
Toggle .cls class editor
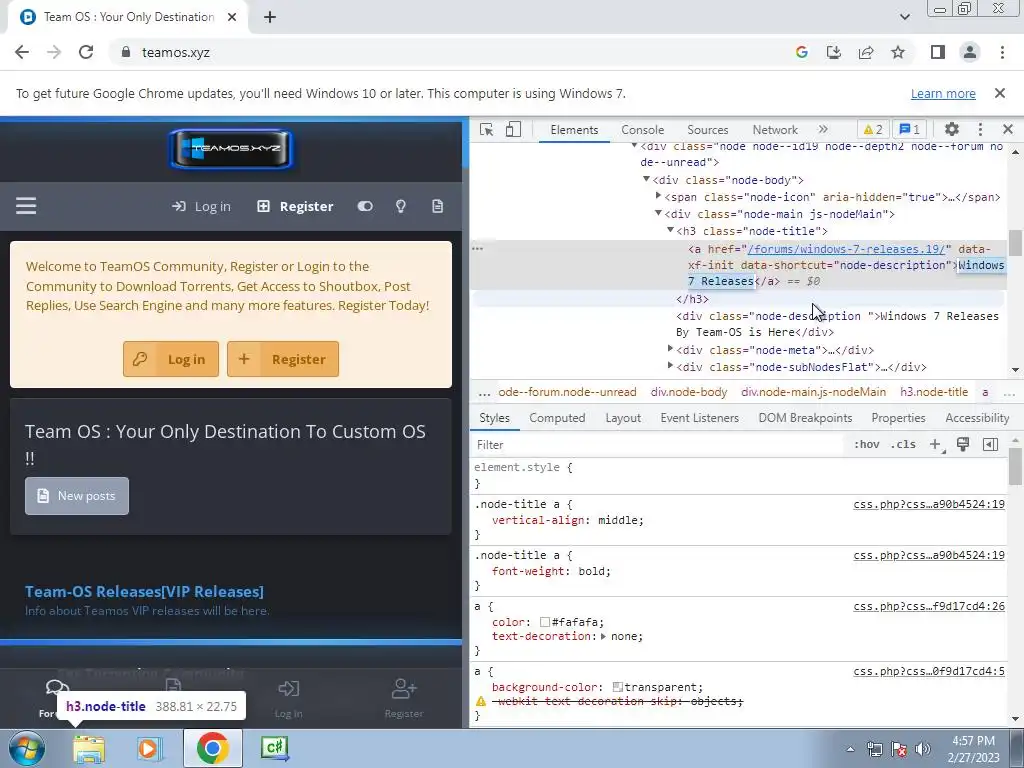pos(903,445)
